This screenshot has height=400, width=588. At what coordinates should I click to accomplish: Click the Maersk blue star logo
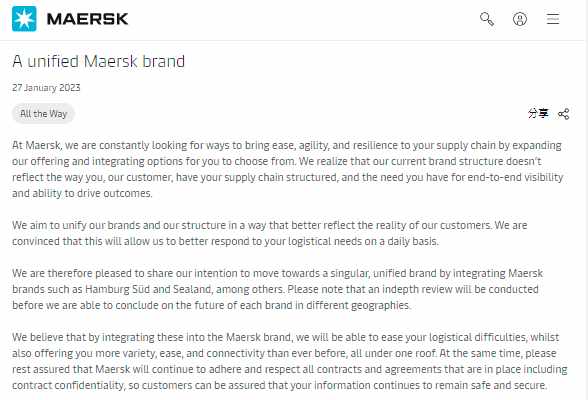click(x=24, y=19)
